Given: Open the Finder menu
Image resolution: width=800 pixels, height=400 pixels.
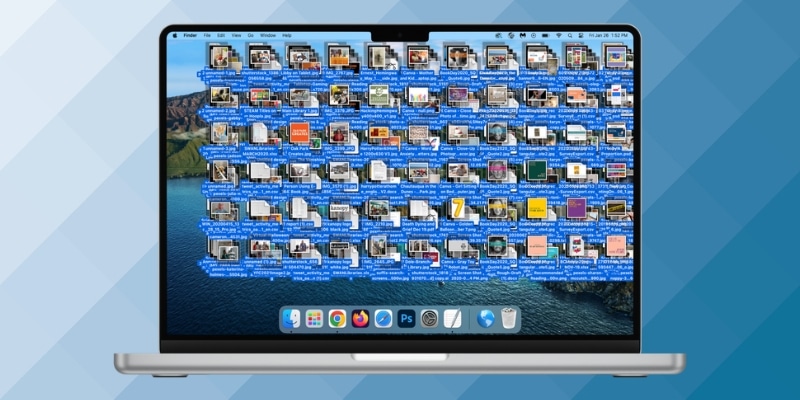Looking at the screenshot, I should point(190,36).
